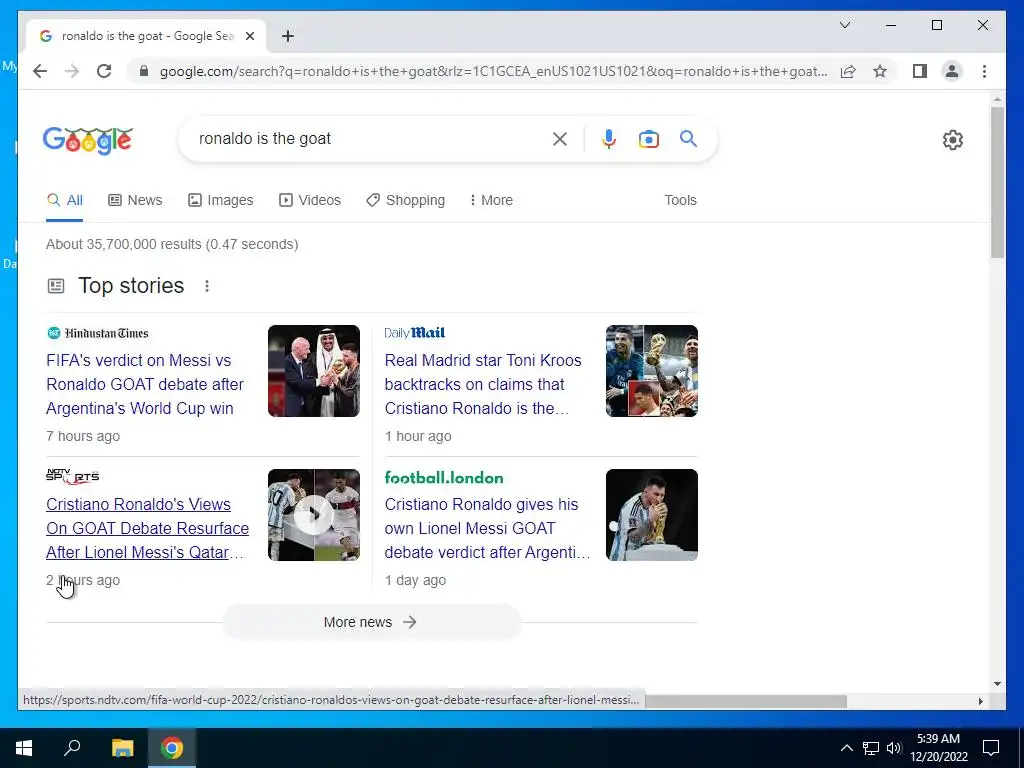1024x768 pixels.
Task: Click the football.london source logo
Action: (x=444, y=477)
